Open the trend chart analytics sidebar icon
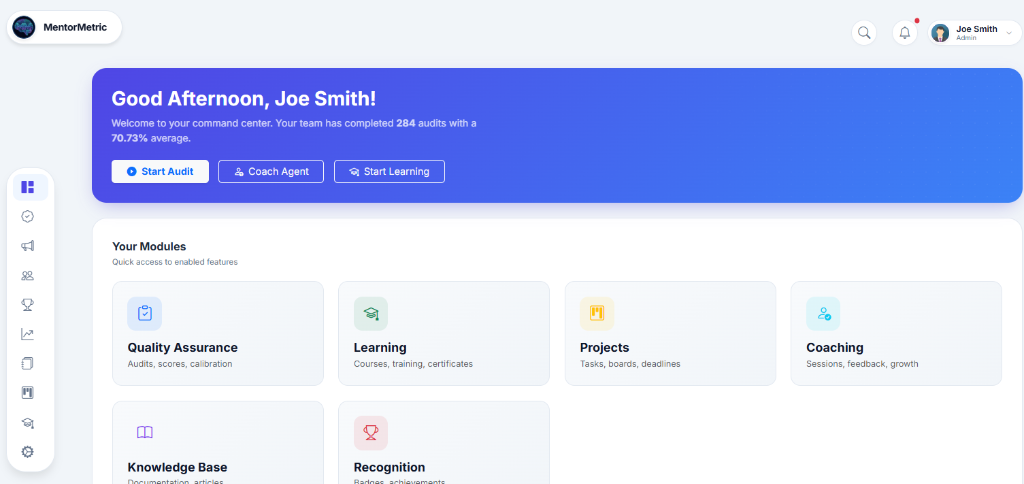This screenshot has width=1024, height=484. 28,334
